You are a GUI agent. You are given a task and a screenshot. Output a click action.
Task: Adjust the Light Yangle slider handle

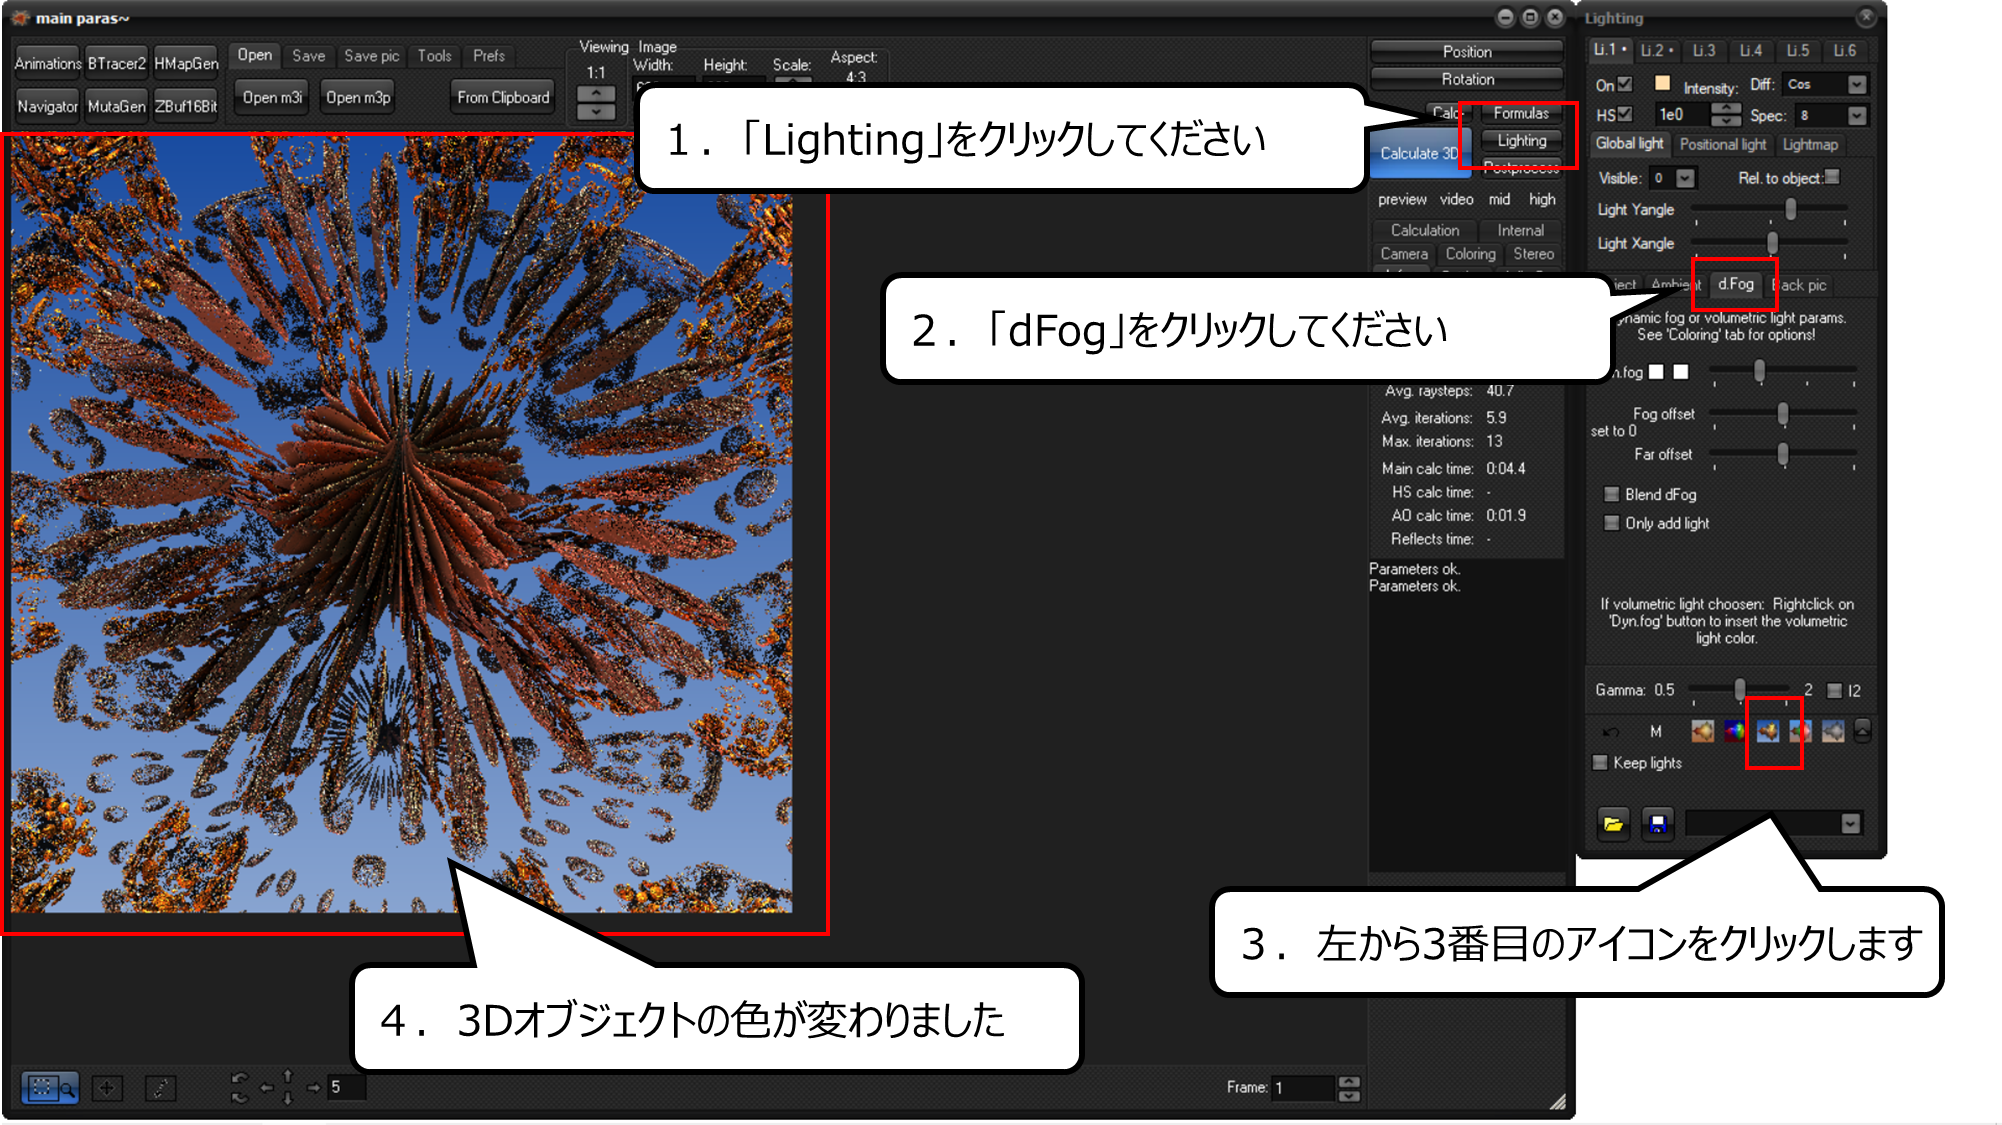click(x=1791, y=209)
